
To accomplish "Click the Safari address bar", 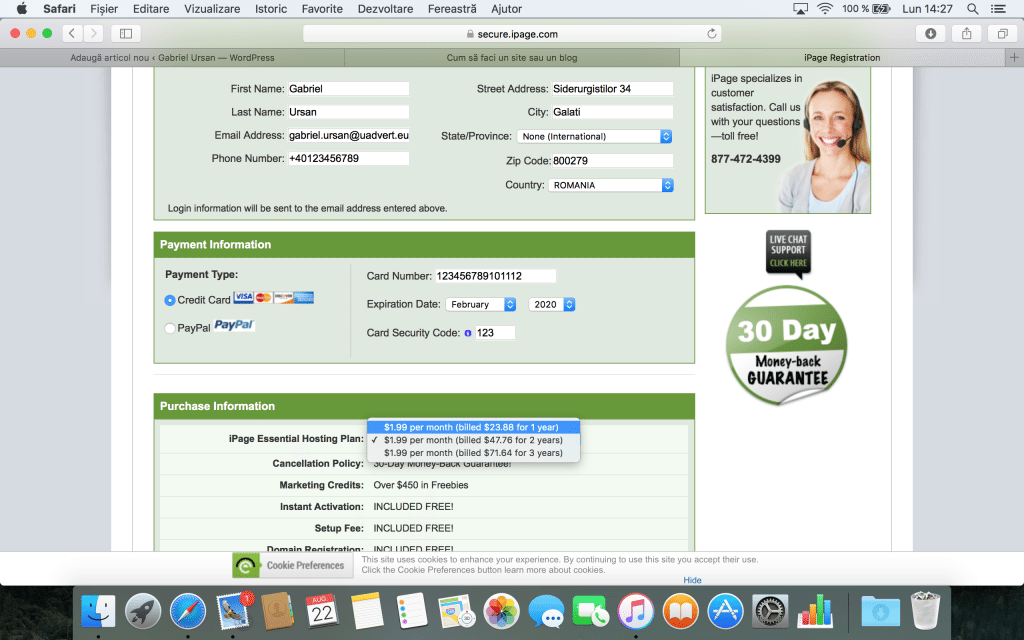I will point(512,34).
